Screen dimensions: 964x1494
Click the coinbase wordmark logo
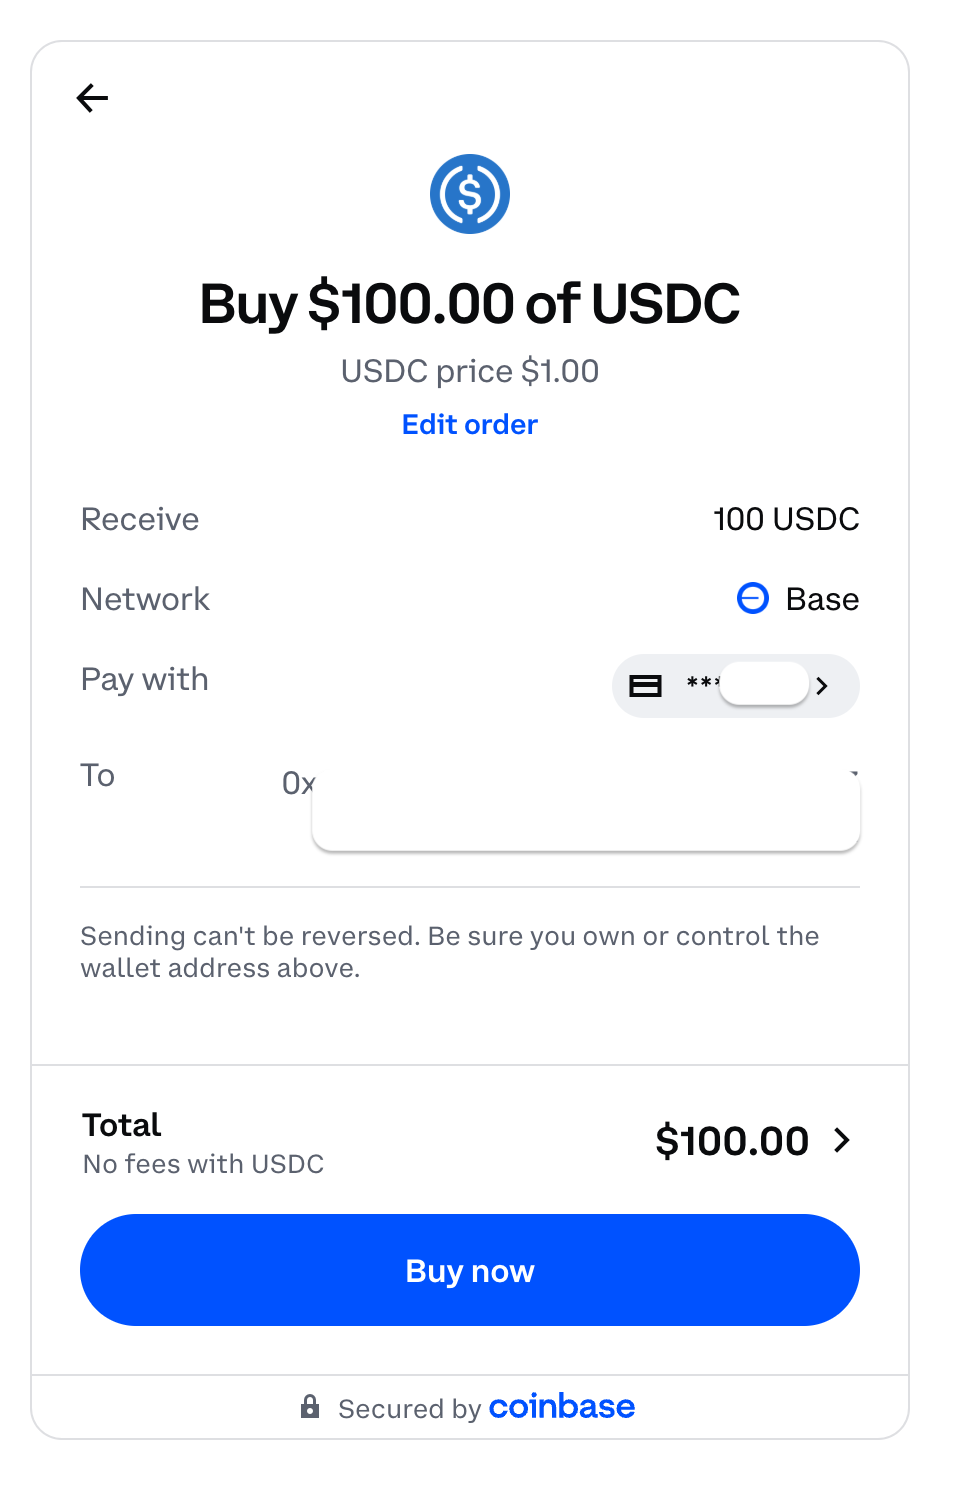point(561,1406)
